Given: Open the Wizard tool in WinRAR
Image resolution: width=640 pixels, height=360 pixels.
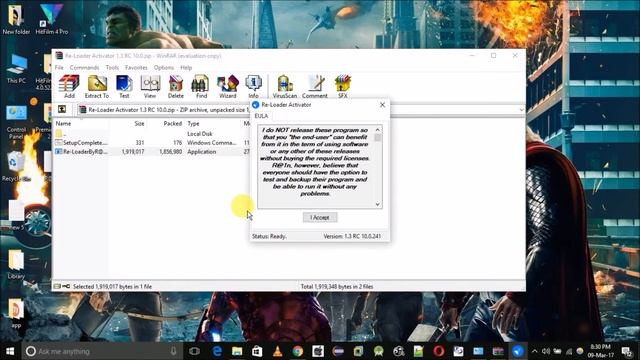Looking at the screenshot, I should [x=227, y=86].
